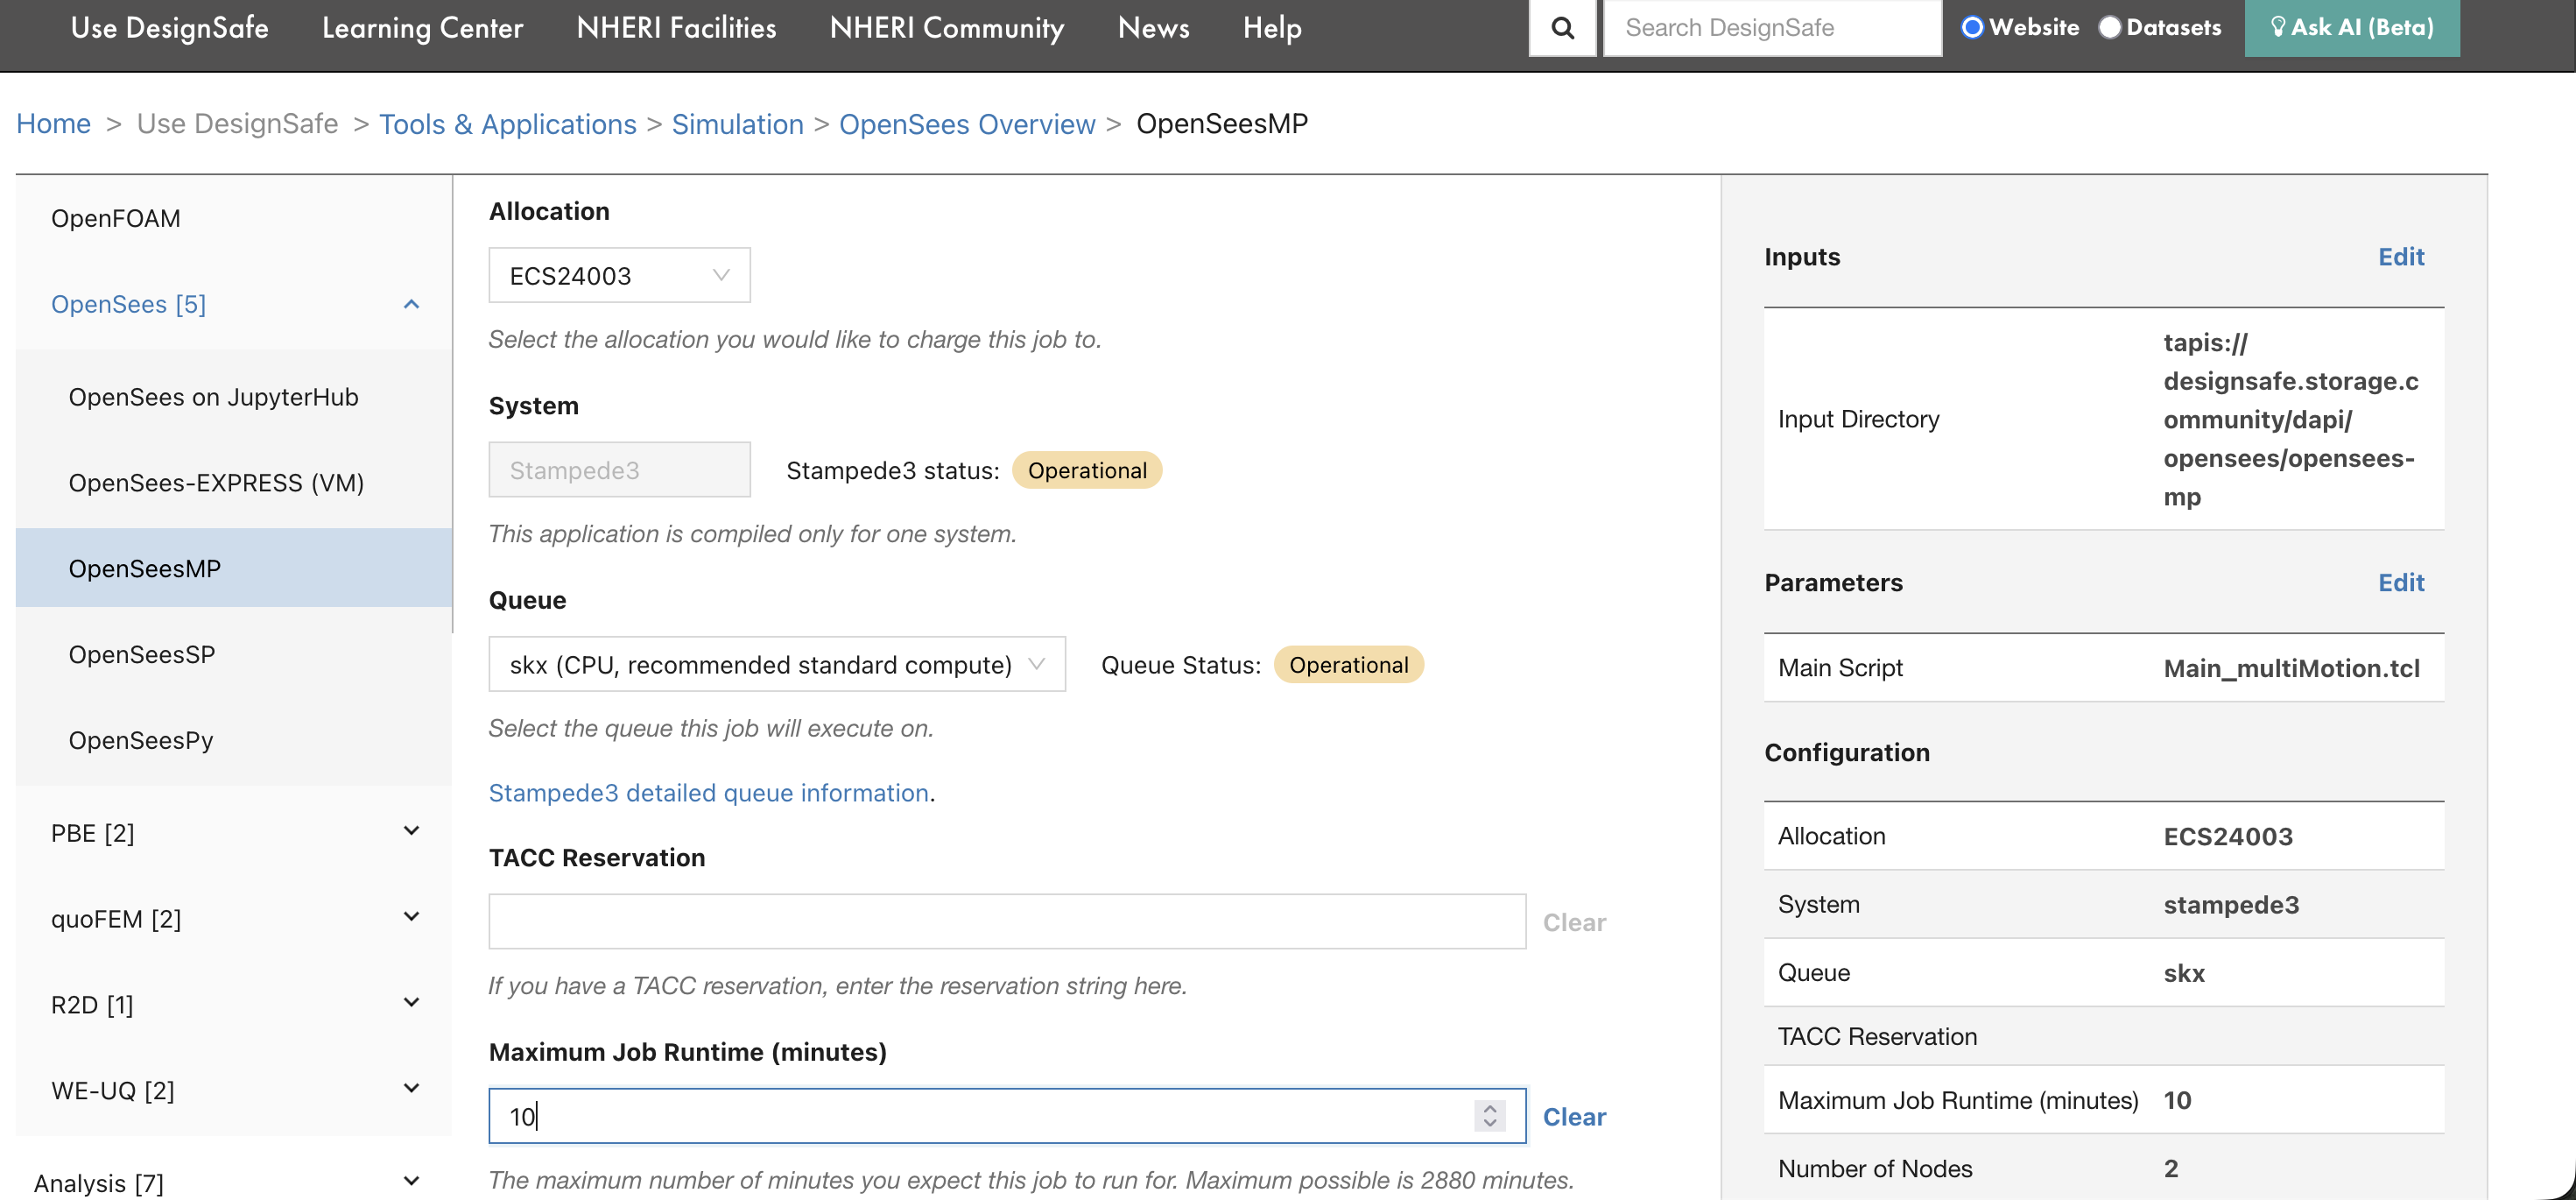Open the Help menu
The width and height of the screenshot is (2576, 1200).
point(1272,28)
